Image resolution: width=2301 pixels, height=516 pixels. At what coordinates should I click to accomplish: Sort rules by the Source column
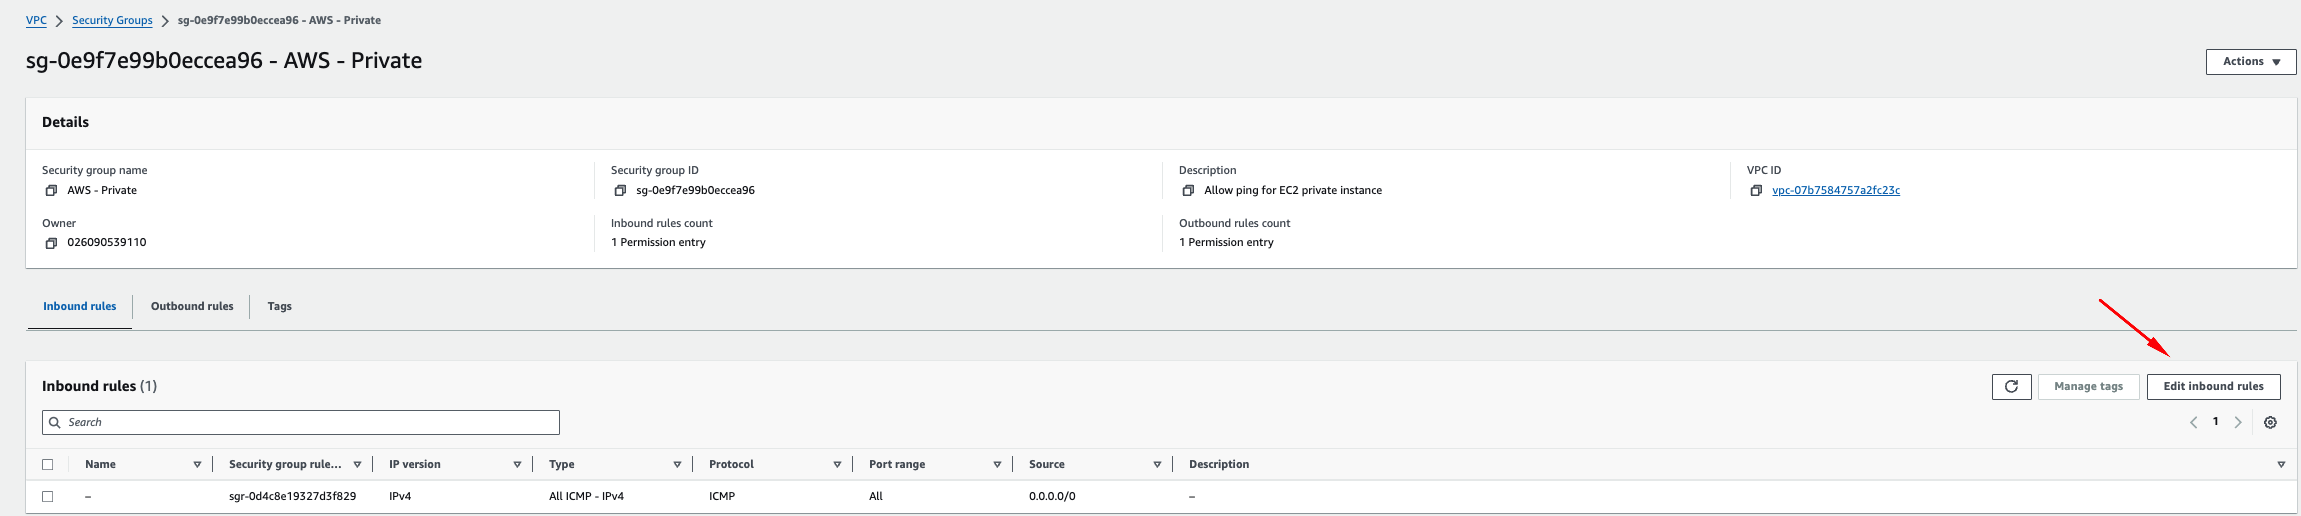pos(1157,465)
